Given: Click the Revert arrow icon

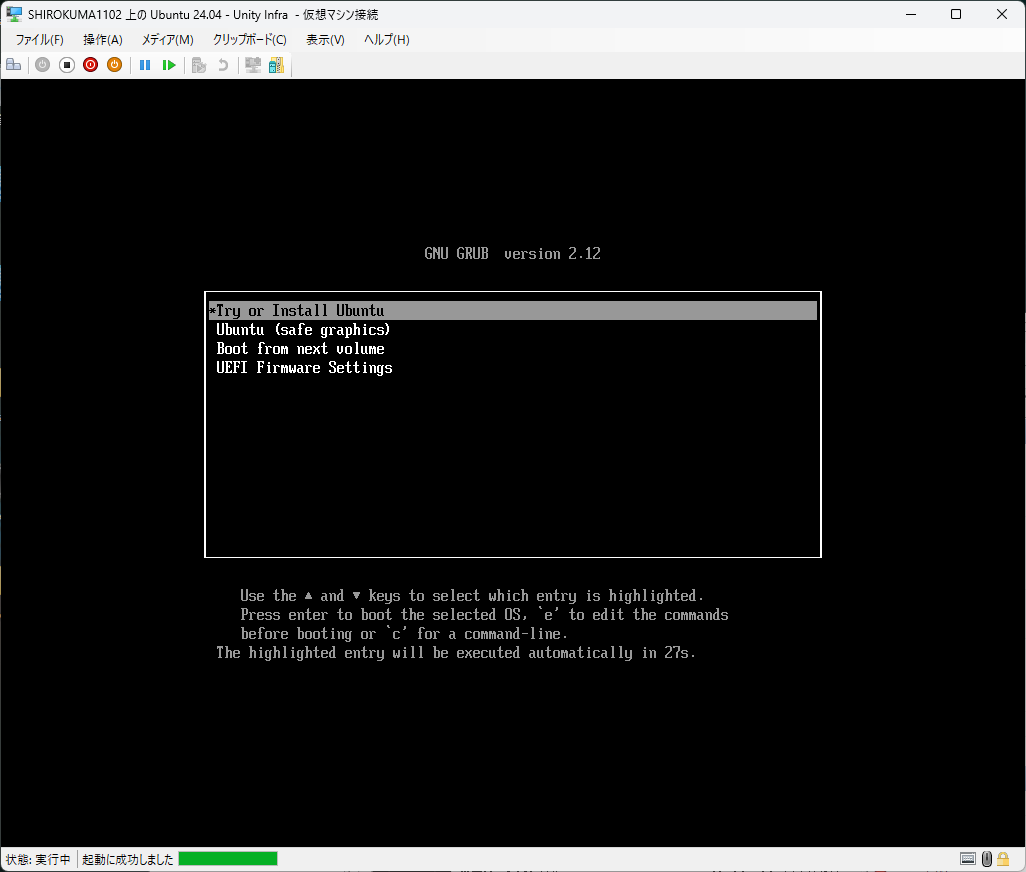Looking at the screenshot, I should pyautogui.click(x=223, y=65).
